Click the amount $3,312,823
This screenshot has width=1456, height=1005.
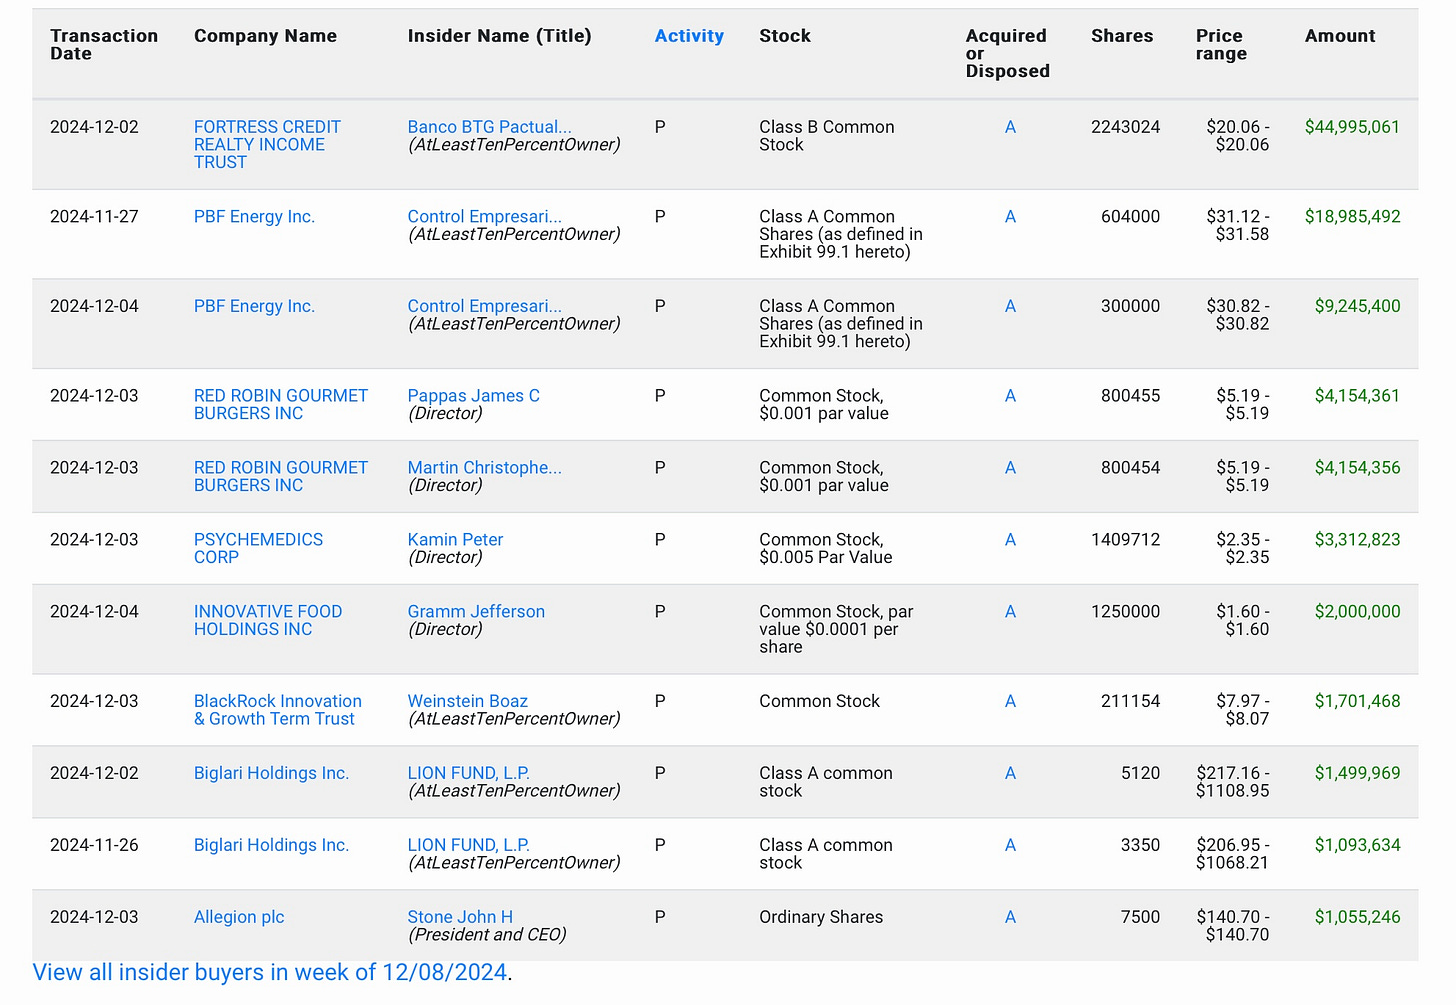click(1357, 540)
